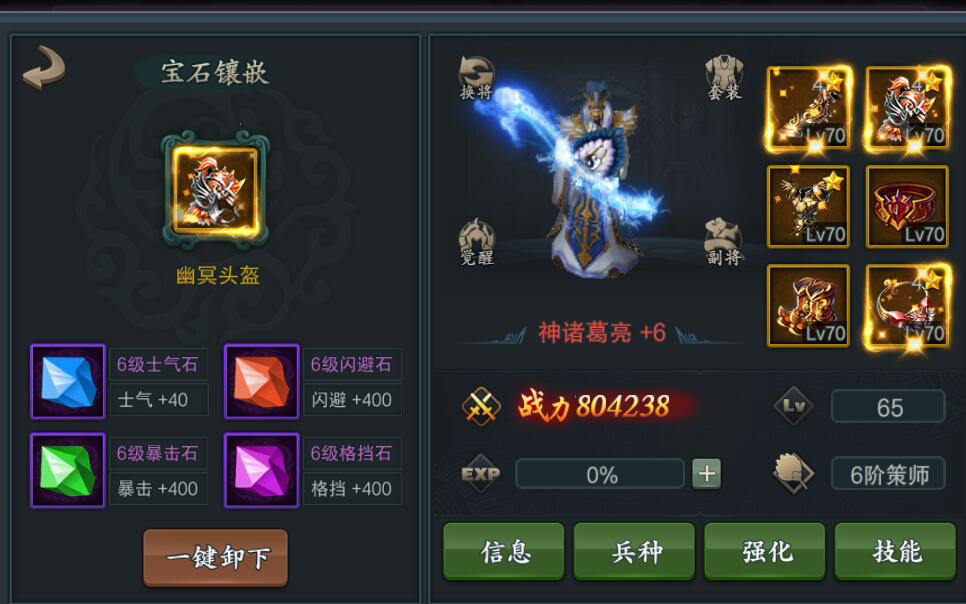966x604 pixels.
Task: Click the green plus EXP button
Action: [706, 474]
